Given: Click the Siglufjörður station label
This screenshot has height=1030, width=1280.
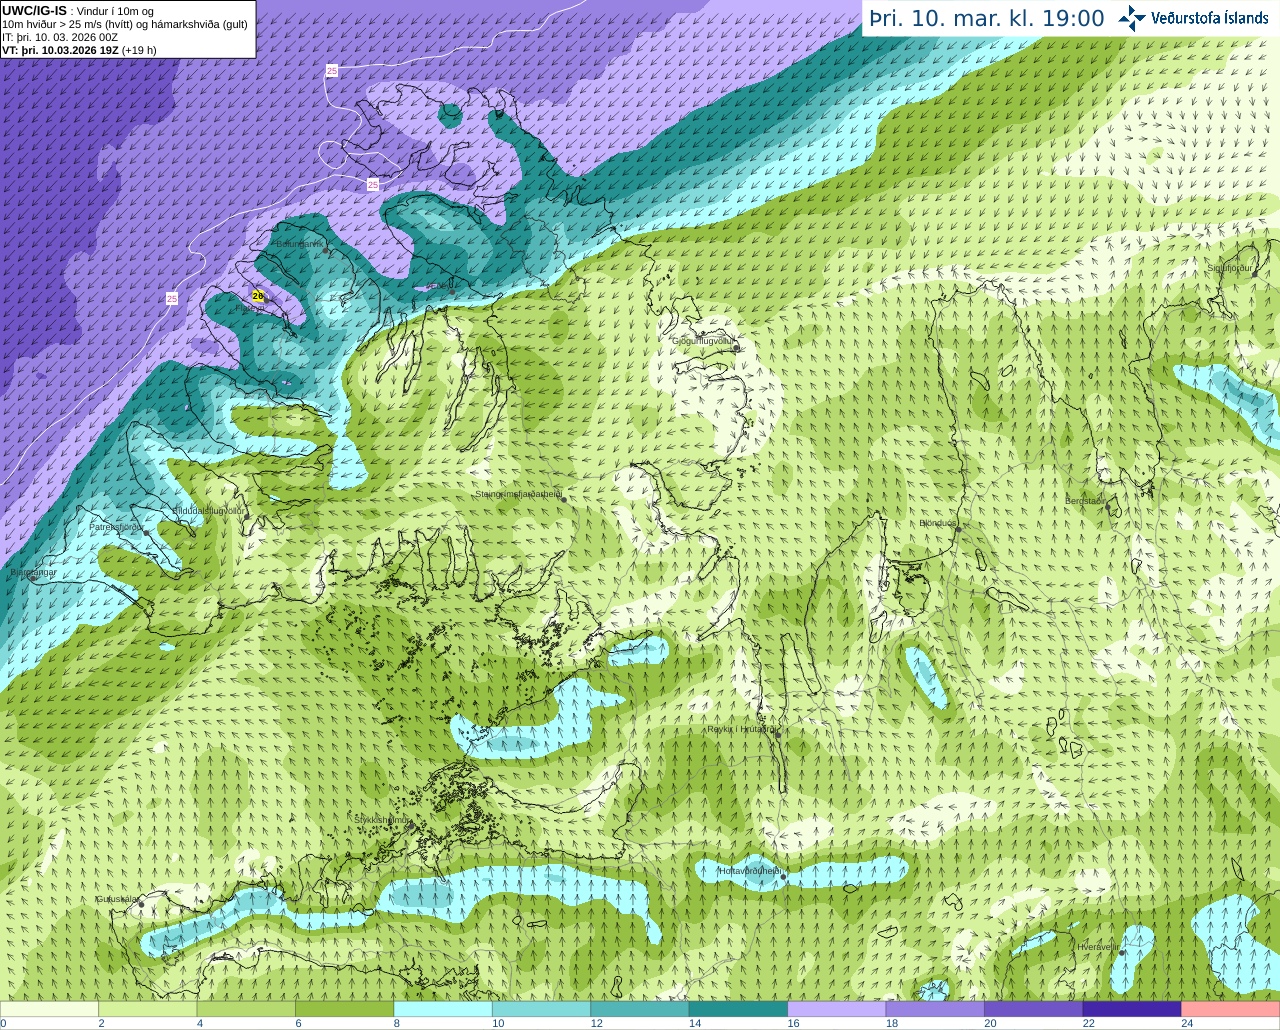Looking at the screenshot, I should (x=1230, y=268).
